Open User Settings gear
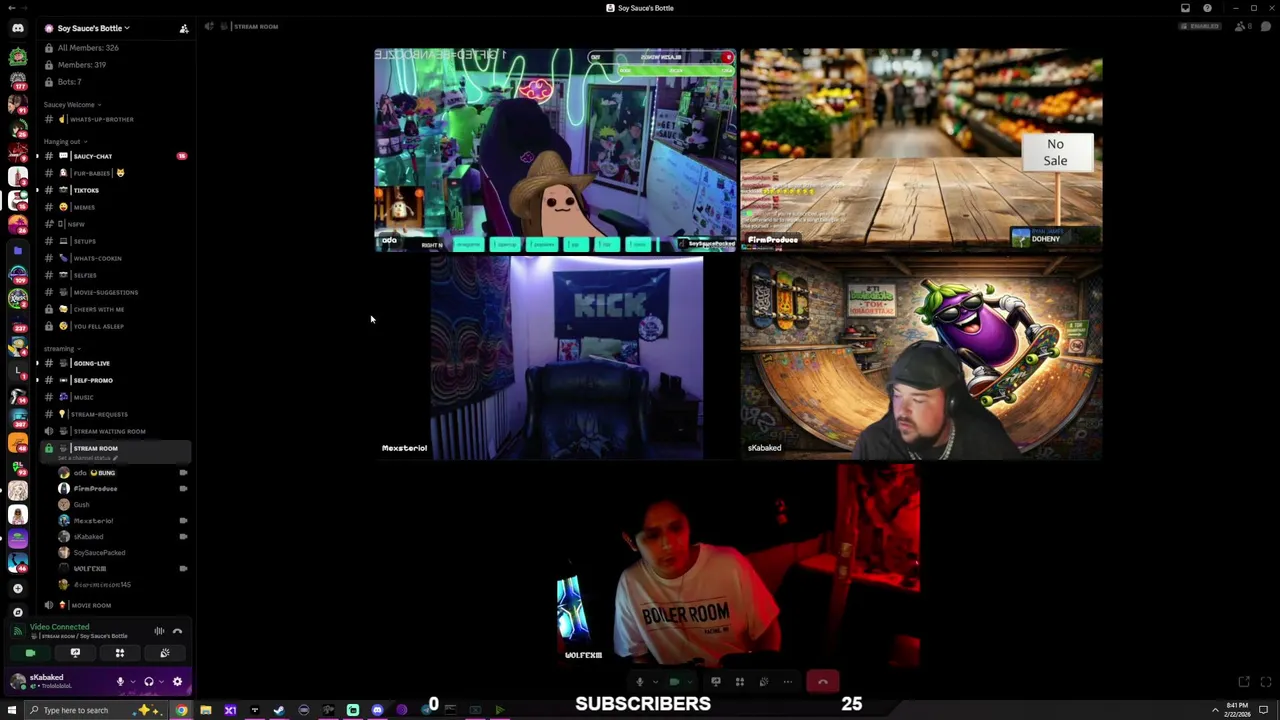The image size is (1280, 720). (x=177, y=682)
